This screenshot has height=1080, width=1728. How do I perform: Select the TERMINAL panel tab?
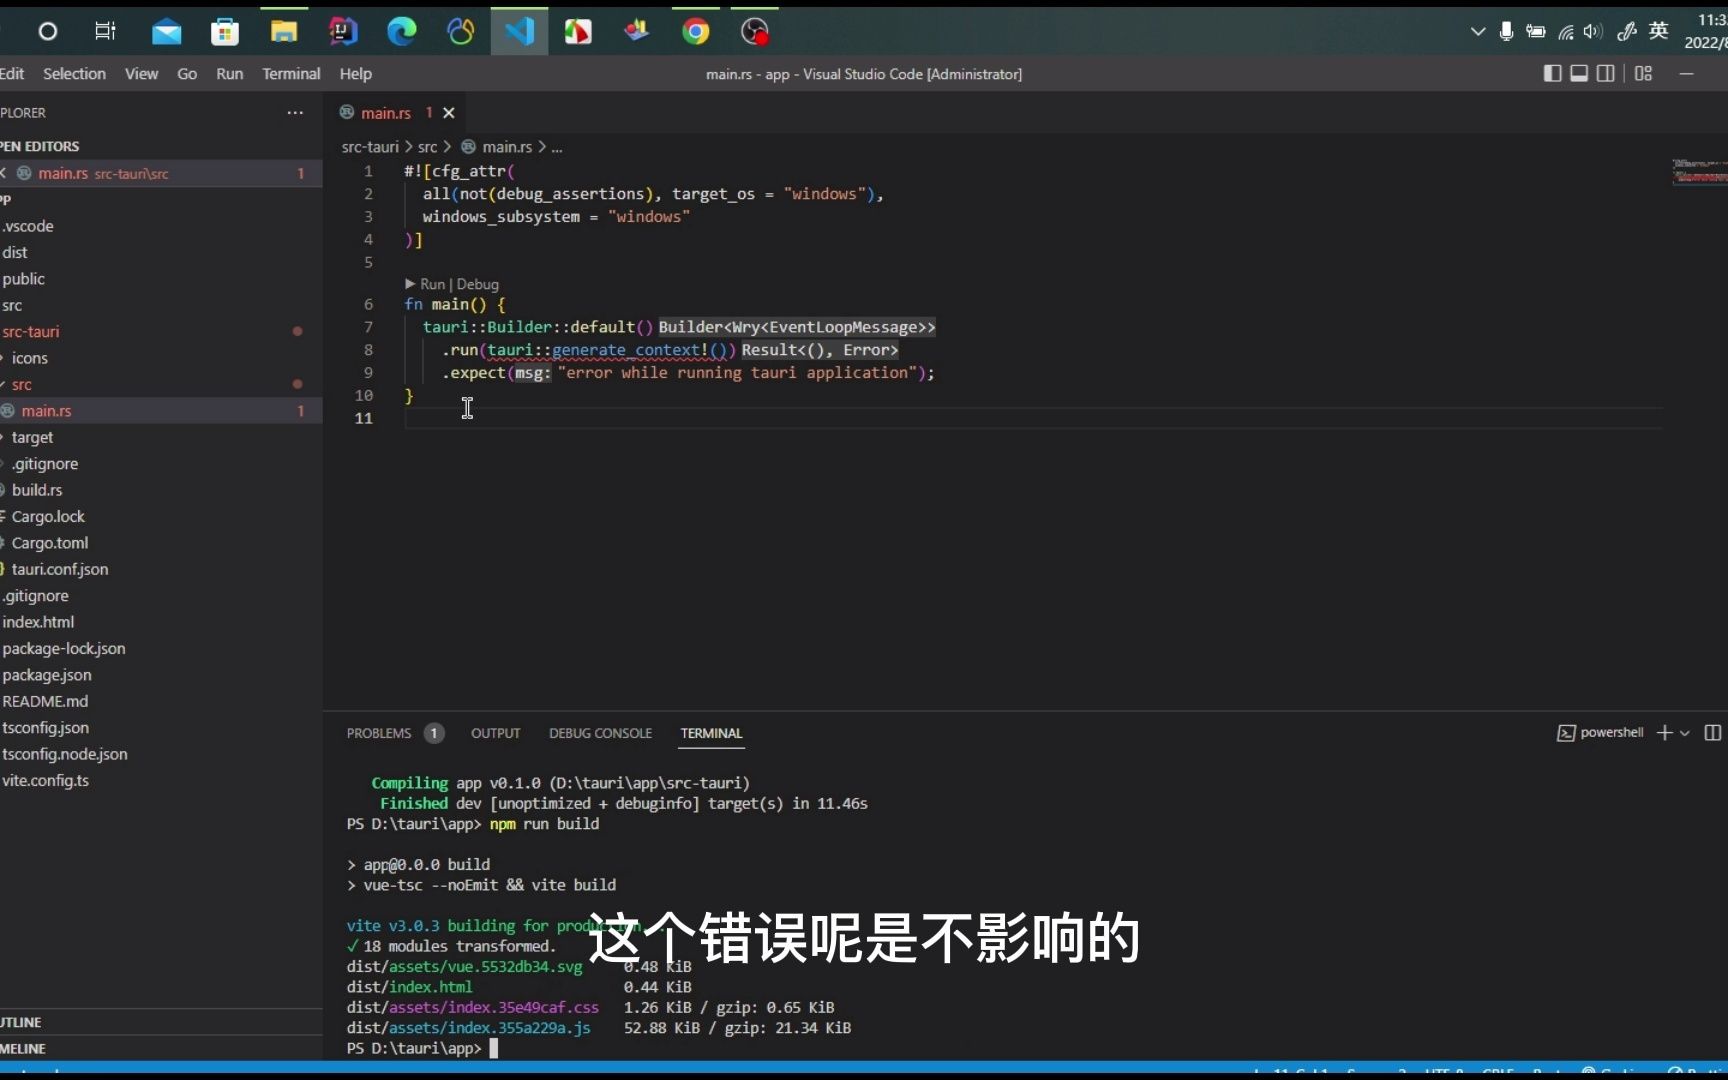tap(712, 733)
